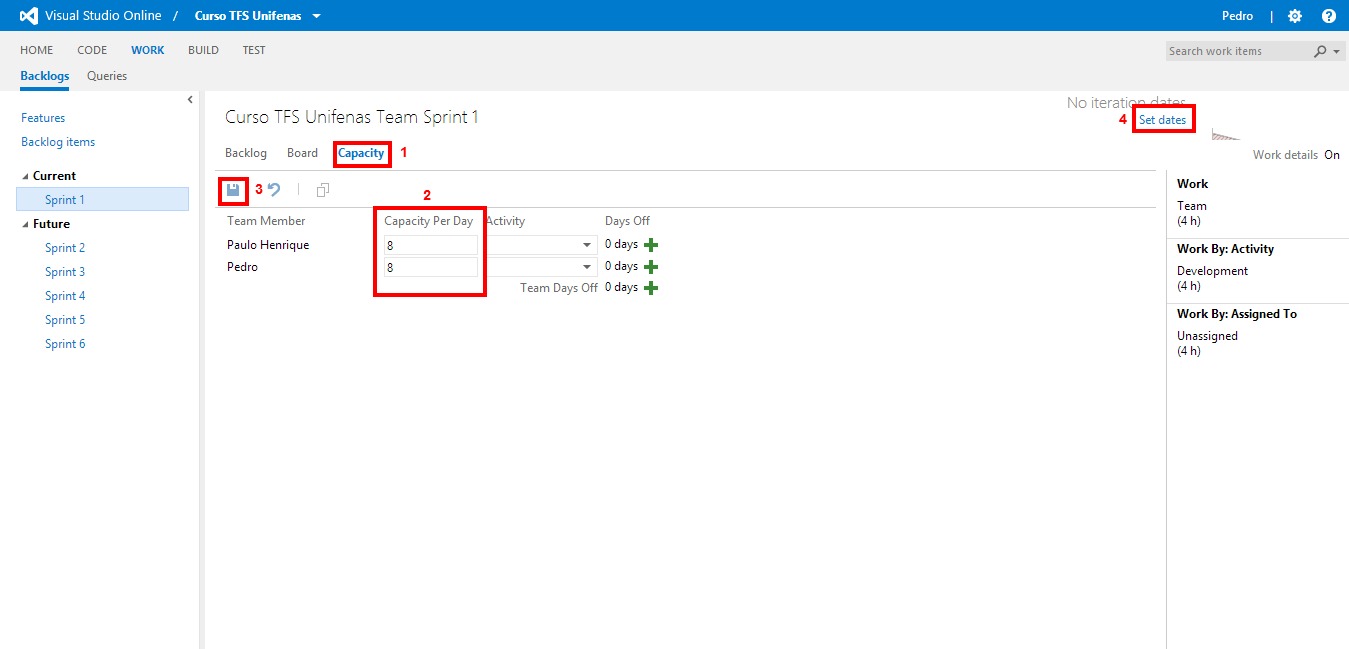Click the Visual Studio Online title text

coord(103,16)
